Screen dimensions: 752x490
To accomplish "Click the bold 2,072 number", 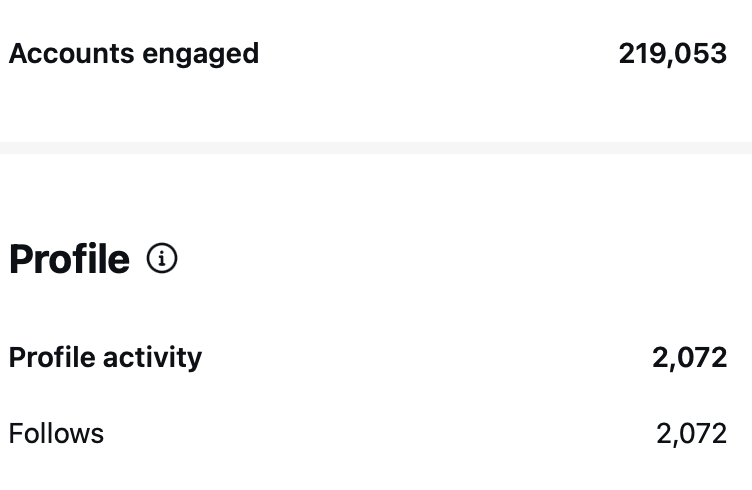I will pos(689,357).
